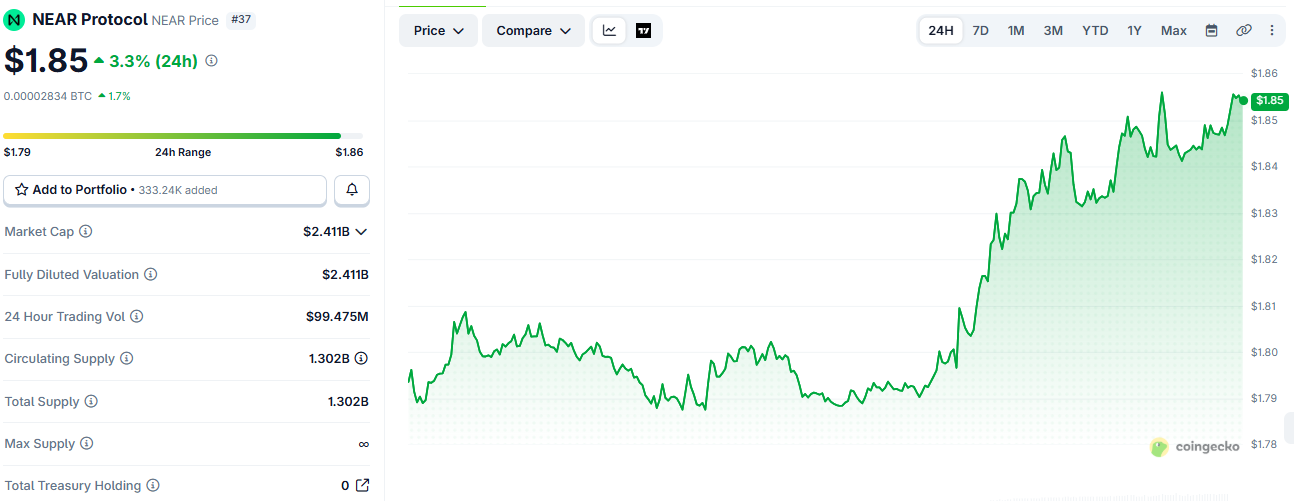Screen dimensions: 1294x501
Task: Switch chart to YTD range
Action: 1095,30
